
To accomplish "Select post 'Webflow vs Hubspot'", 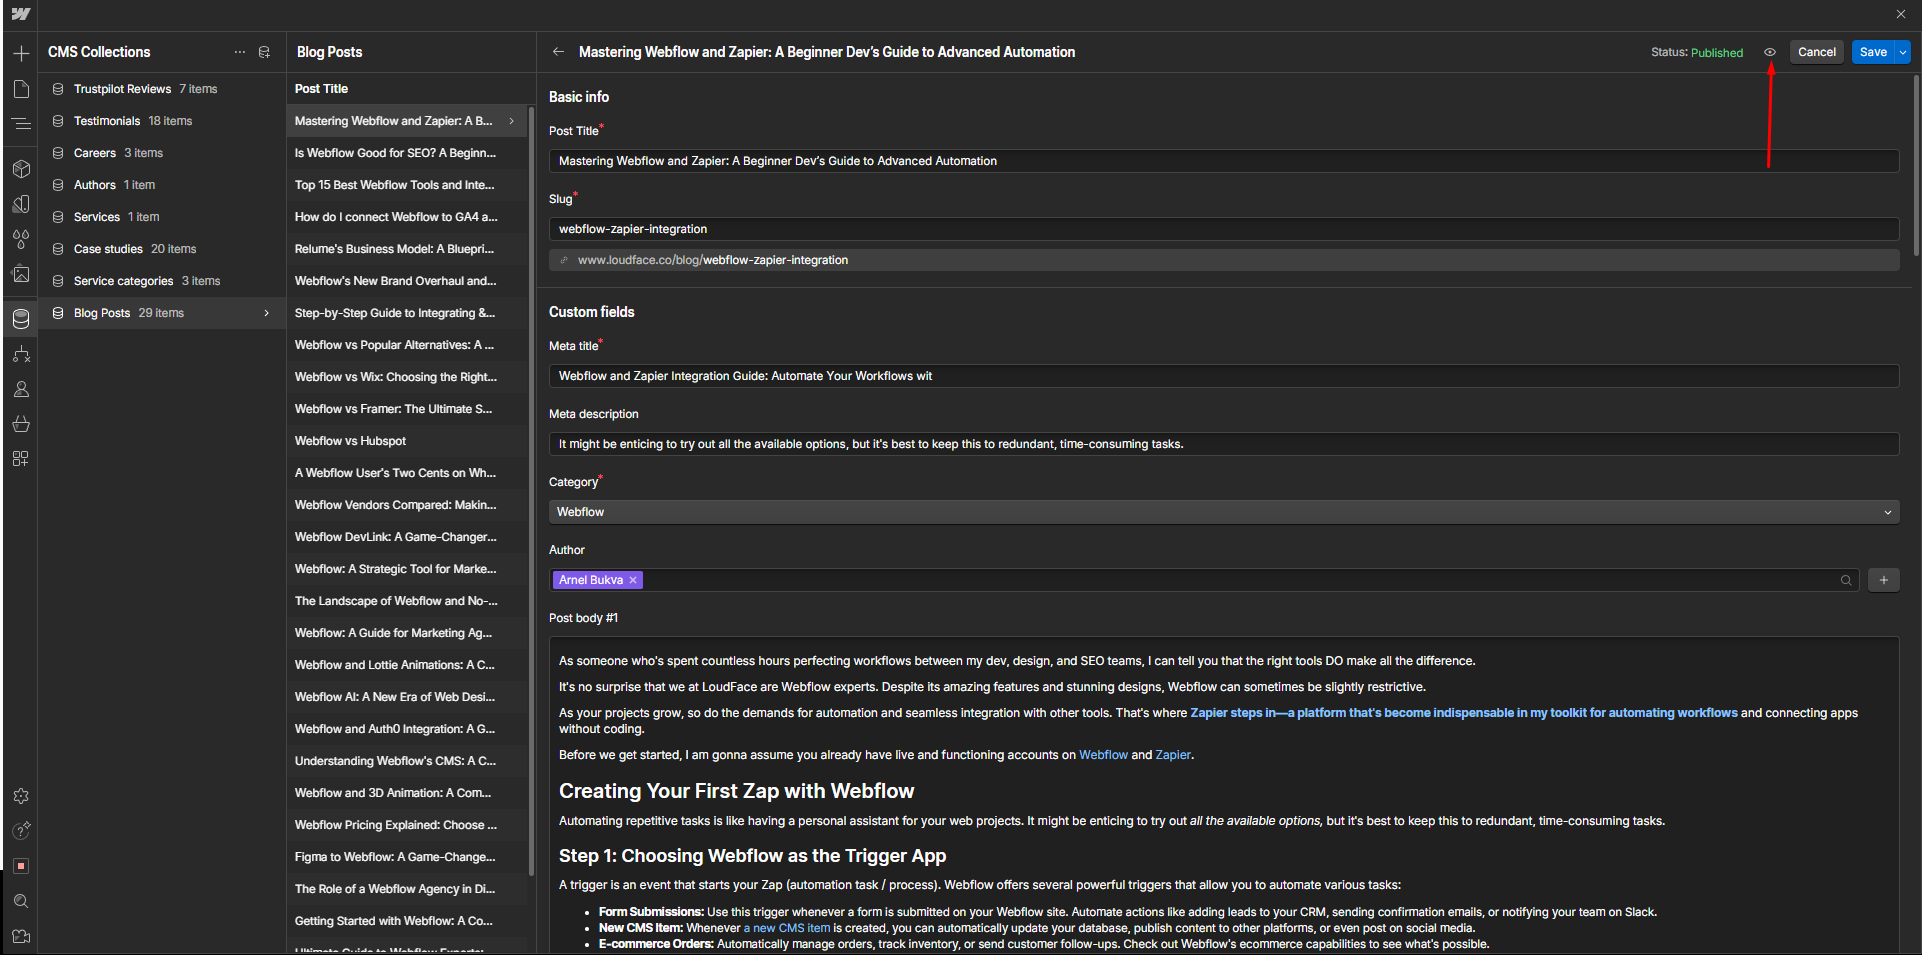I will pos(407,441).
